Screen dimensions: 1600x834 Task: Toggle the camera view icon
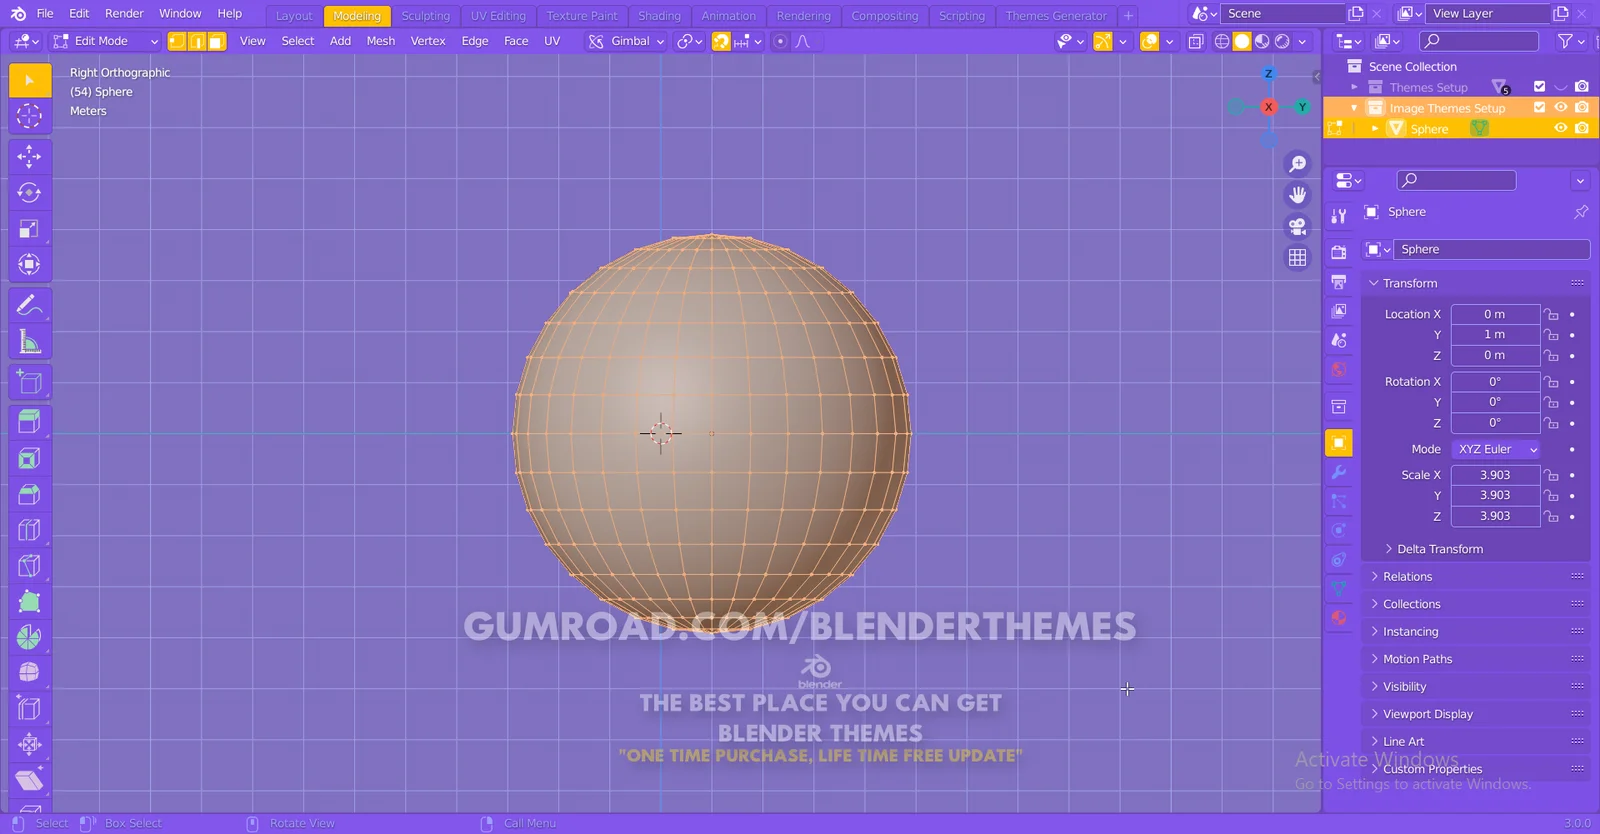1298,226
